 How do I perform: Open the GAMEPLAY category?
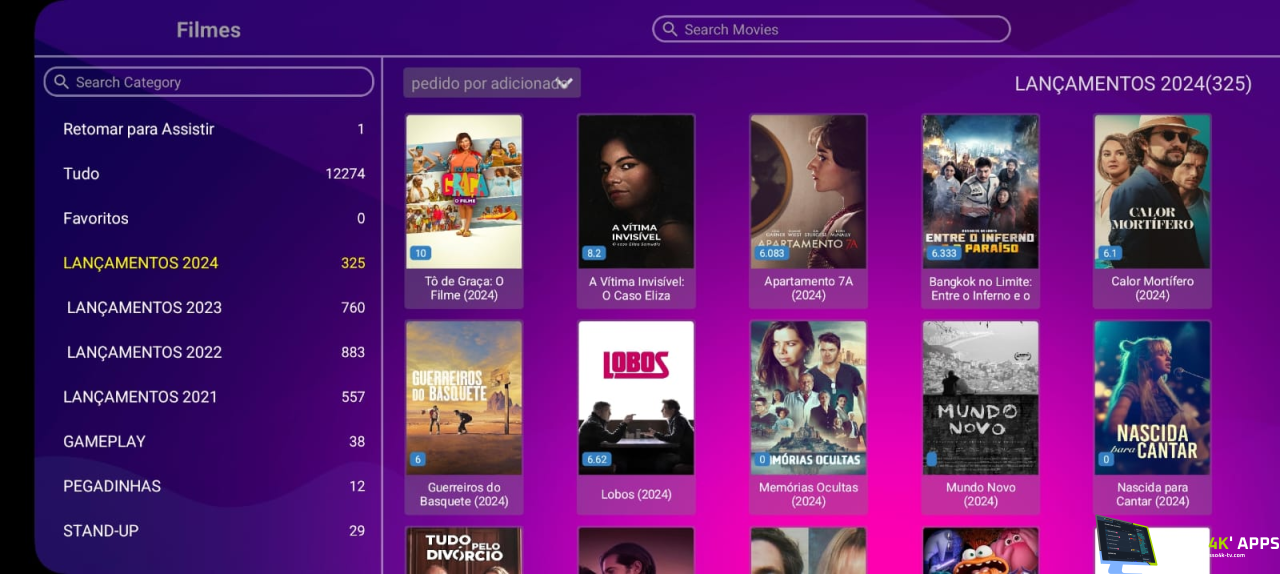(x=214, y=441)
